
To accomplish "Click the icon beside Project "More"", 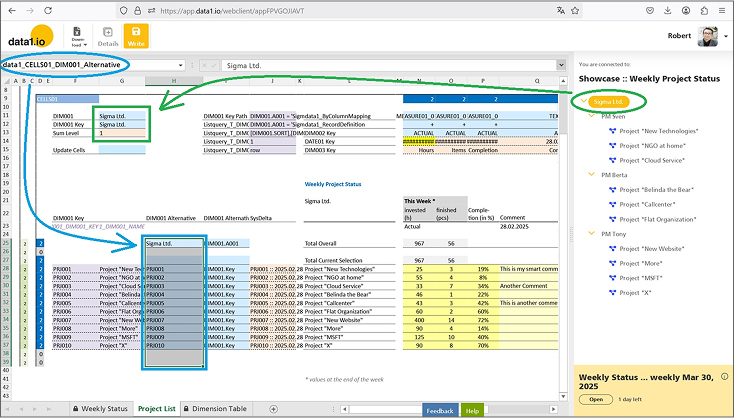I will (612, 263).
